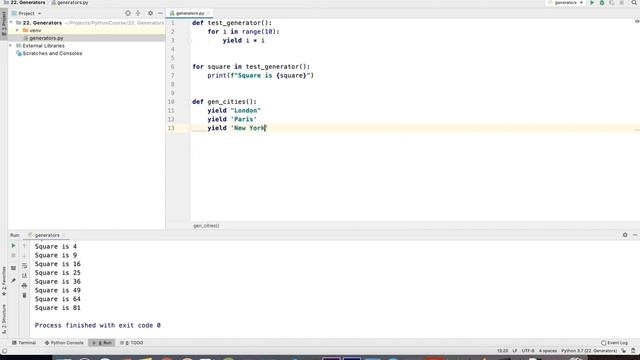The width and height of the screenshot is (640, 360).
Task: Change line separator LF in status bar
Action: point(515,351)
